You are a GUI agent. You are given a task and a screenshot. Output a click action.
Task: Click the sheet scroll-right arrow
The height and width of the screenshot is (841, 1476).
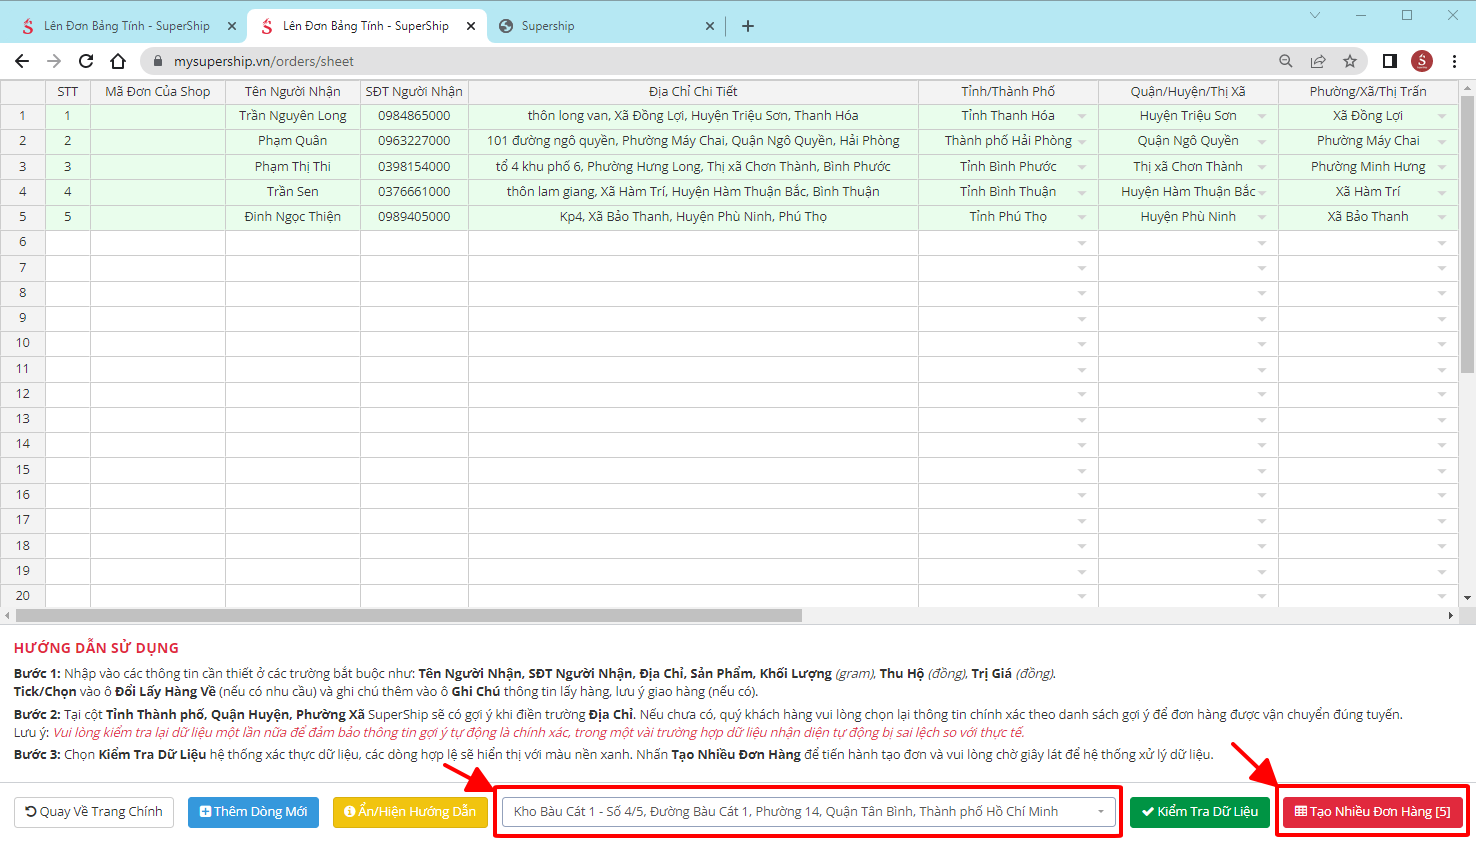click(1451, 615)
